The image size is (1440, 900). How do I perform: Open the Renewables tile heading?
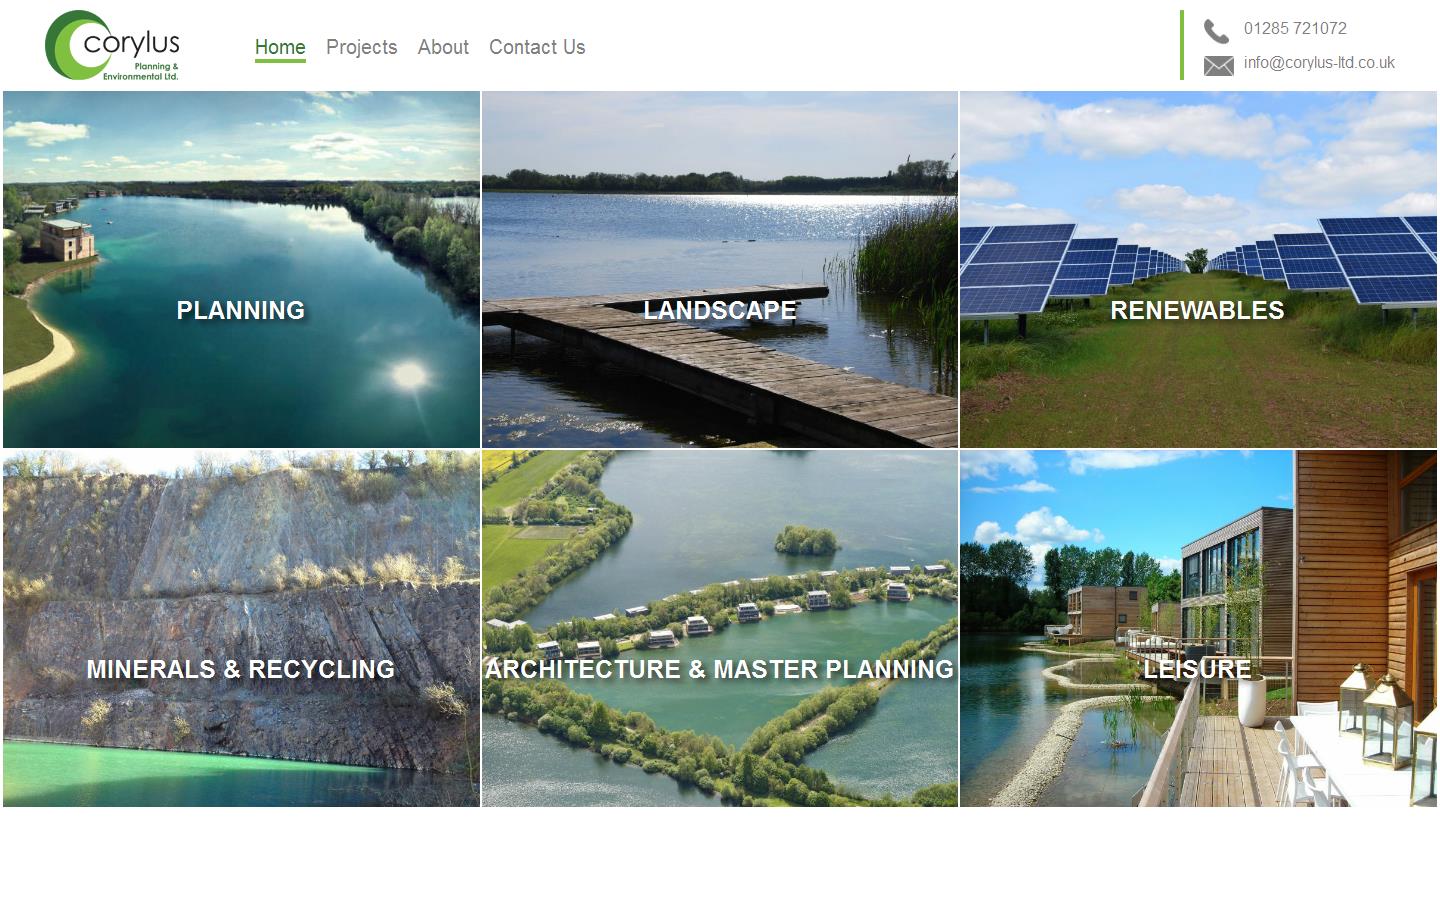(1197, 310)
